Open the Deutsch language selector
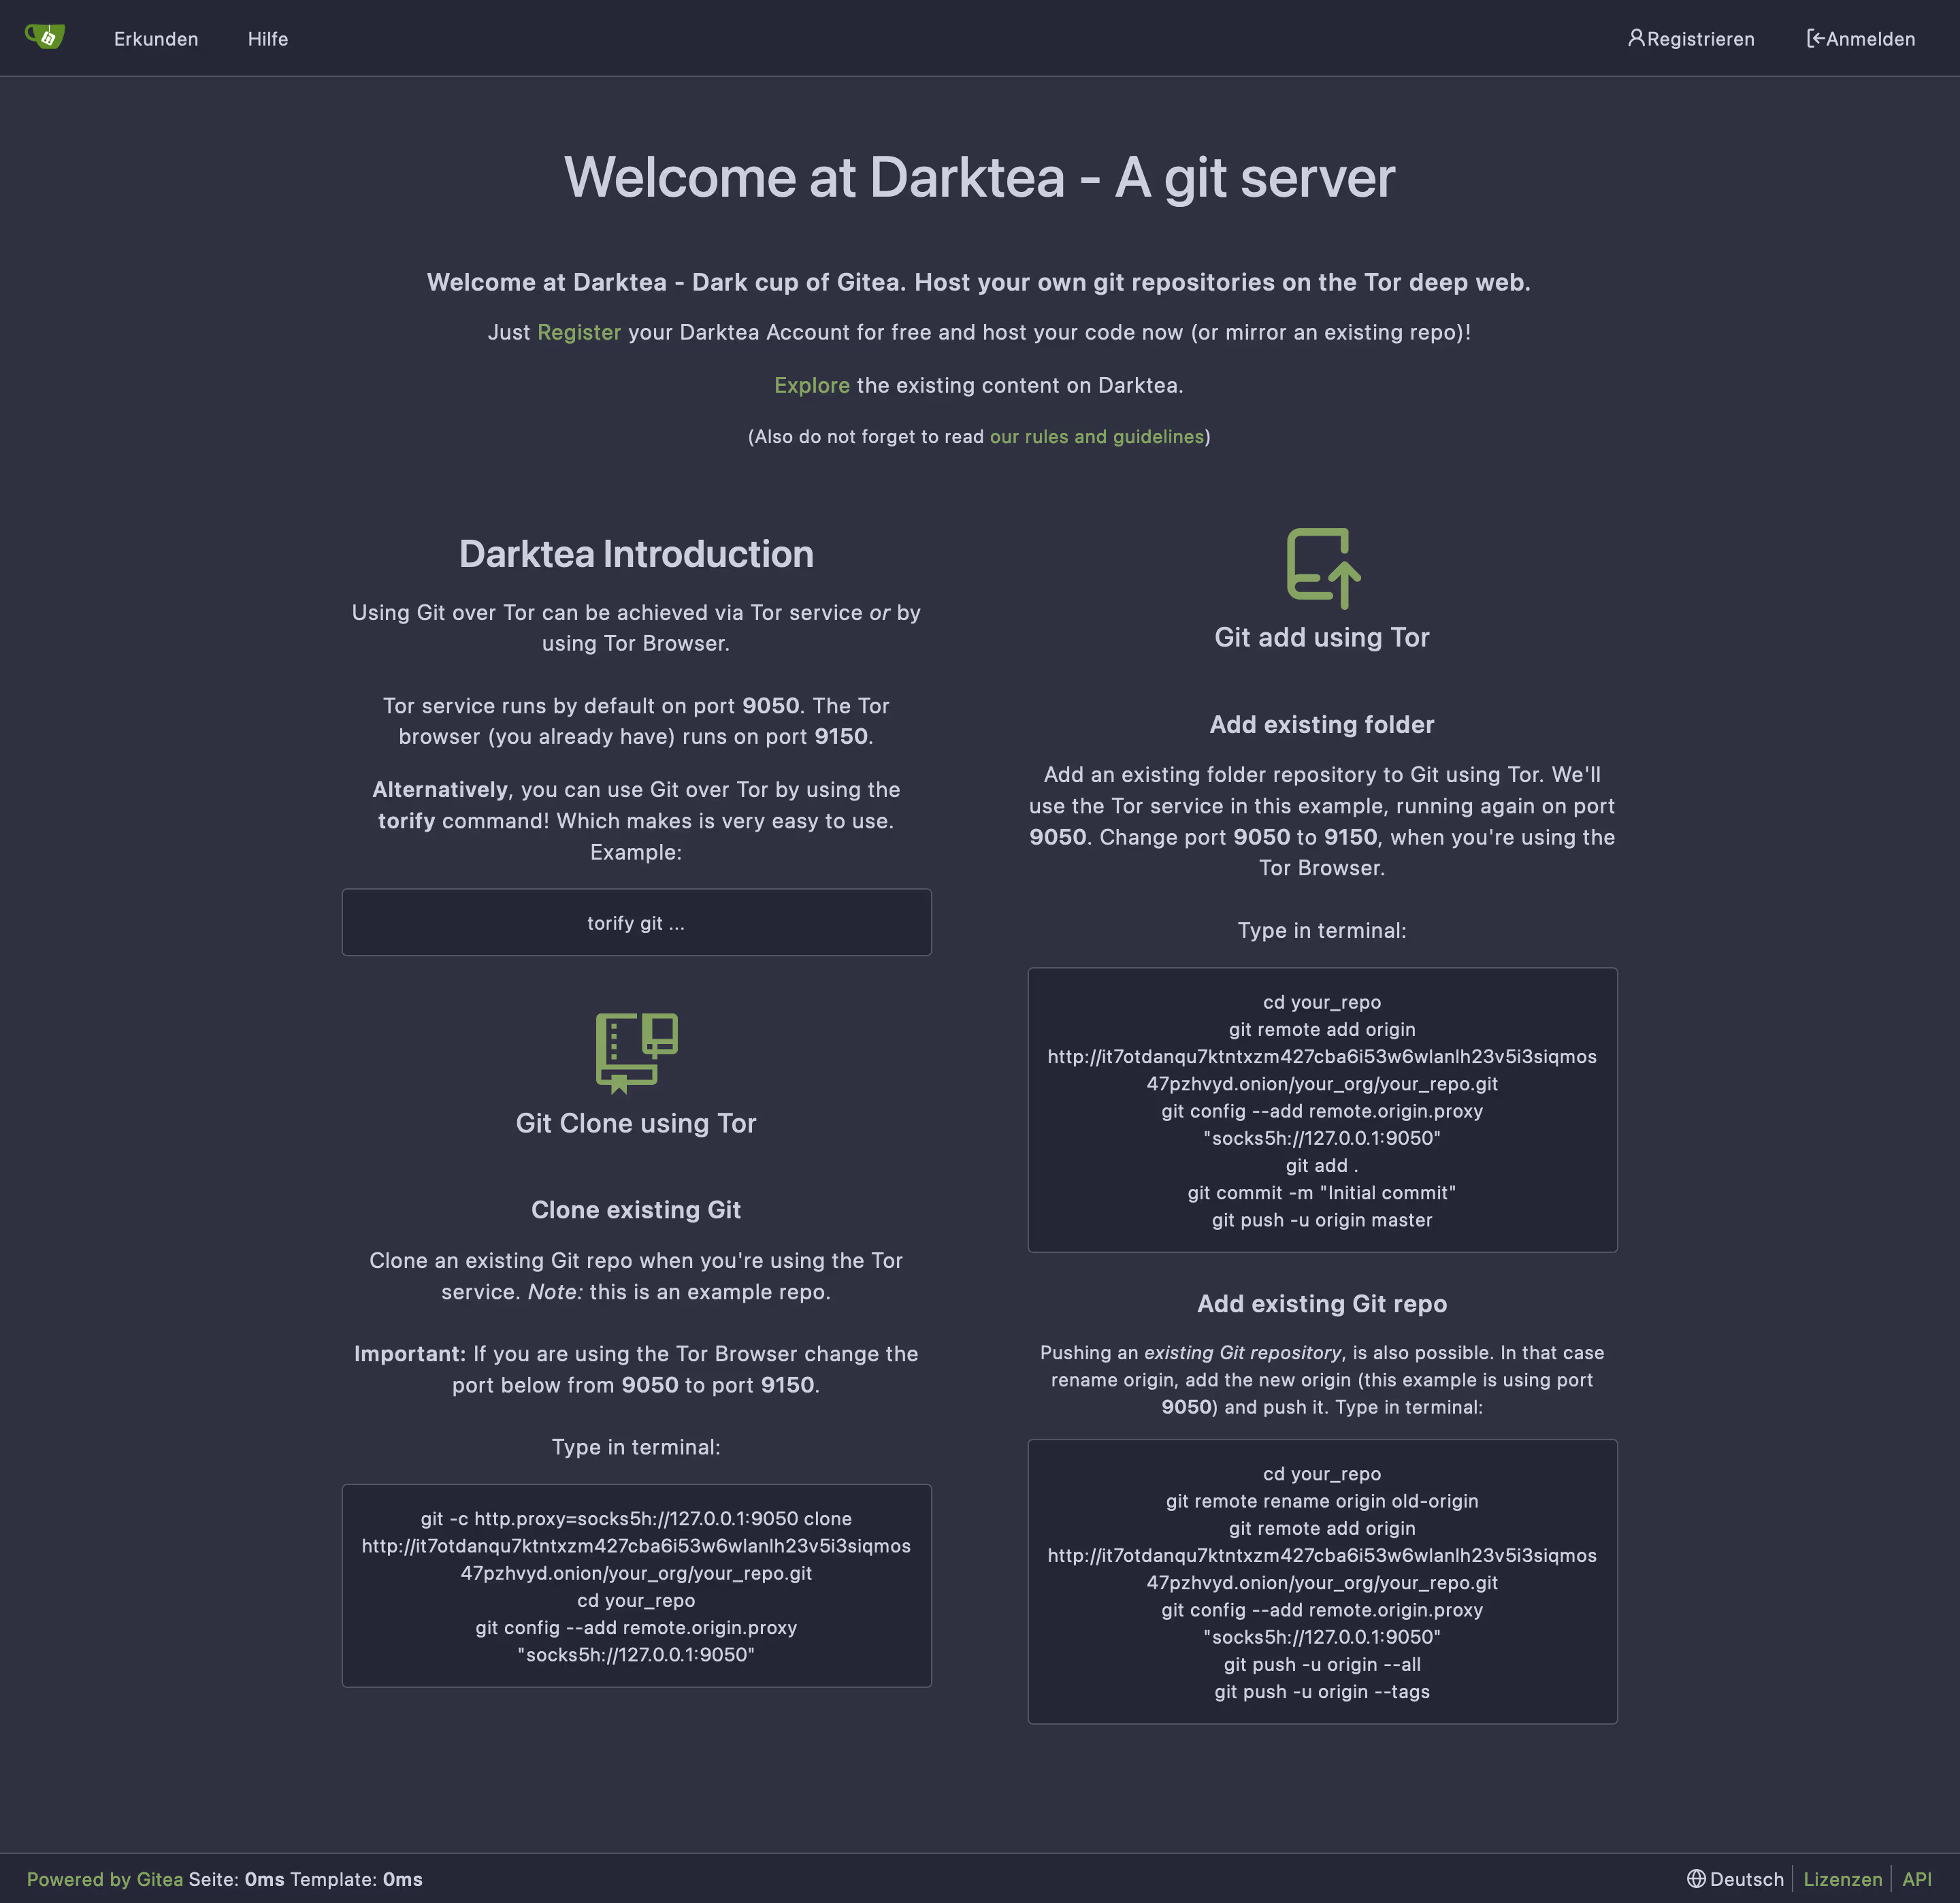This screenshot has height=1903, width=1960. coord(1736,1879)
